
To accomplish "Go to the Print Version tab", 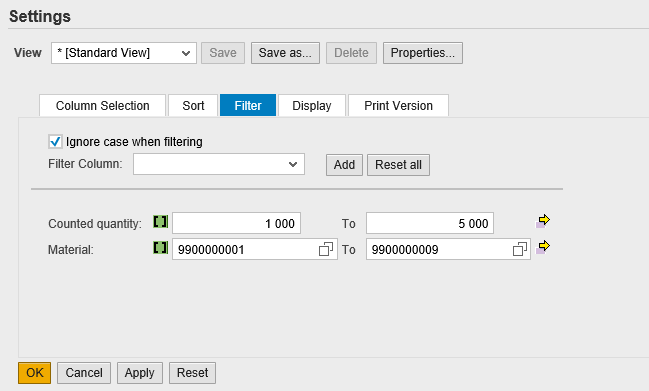I will point(398,106).
